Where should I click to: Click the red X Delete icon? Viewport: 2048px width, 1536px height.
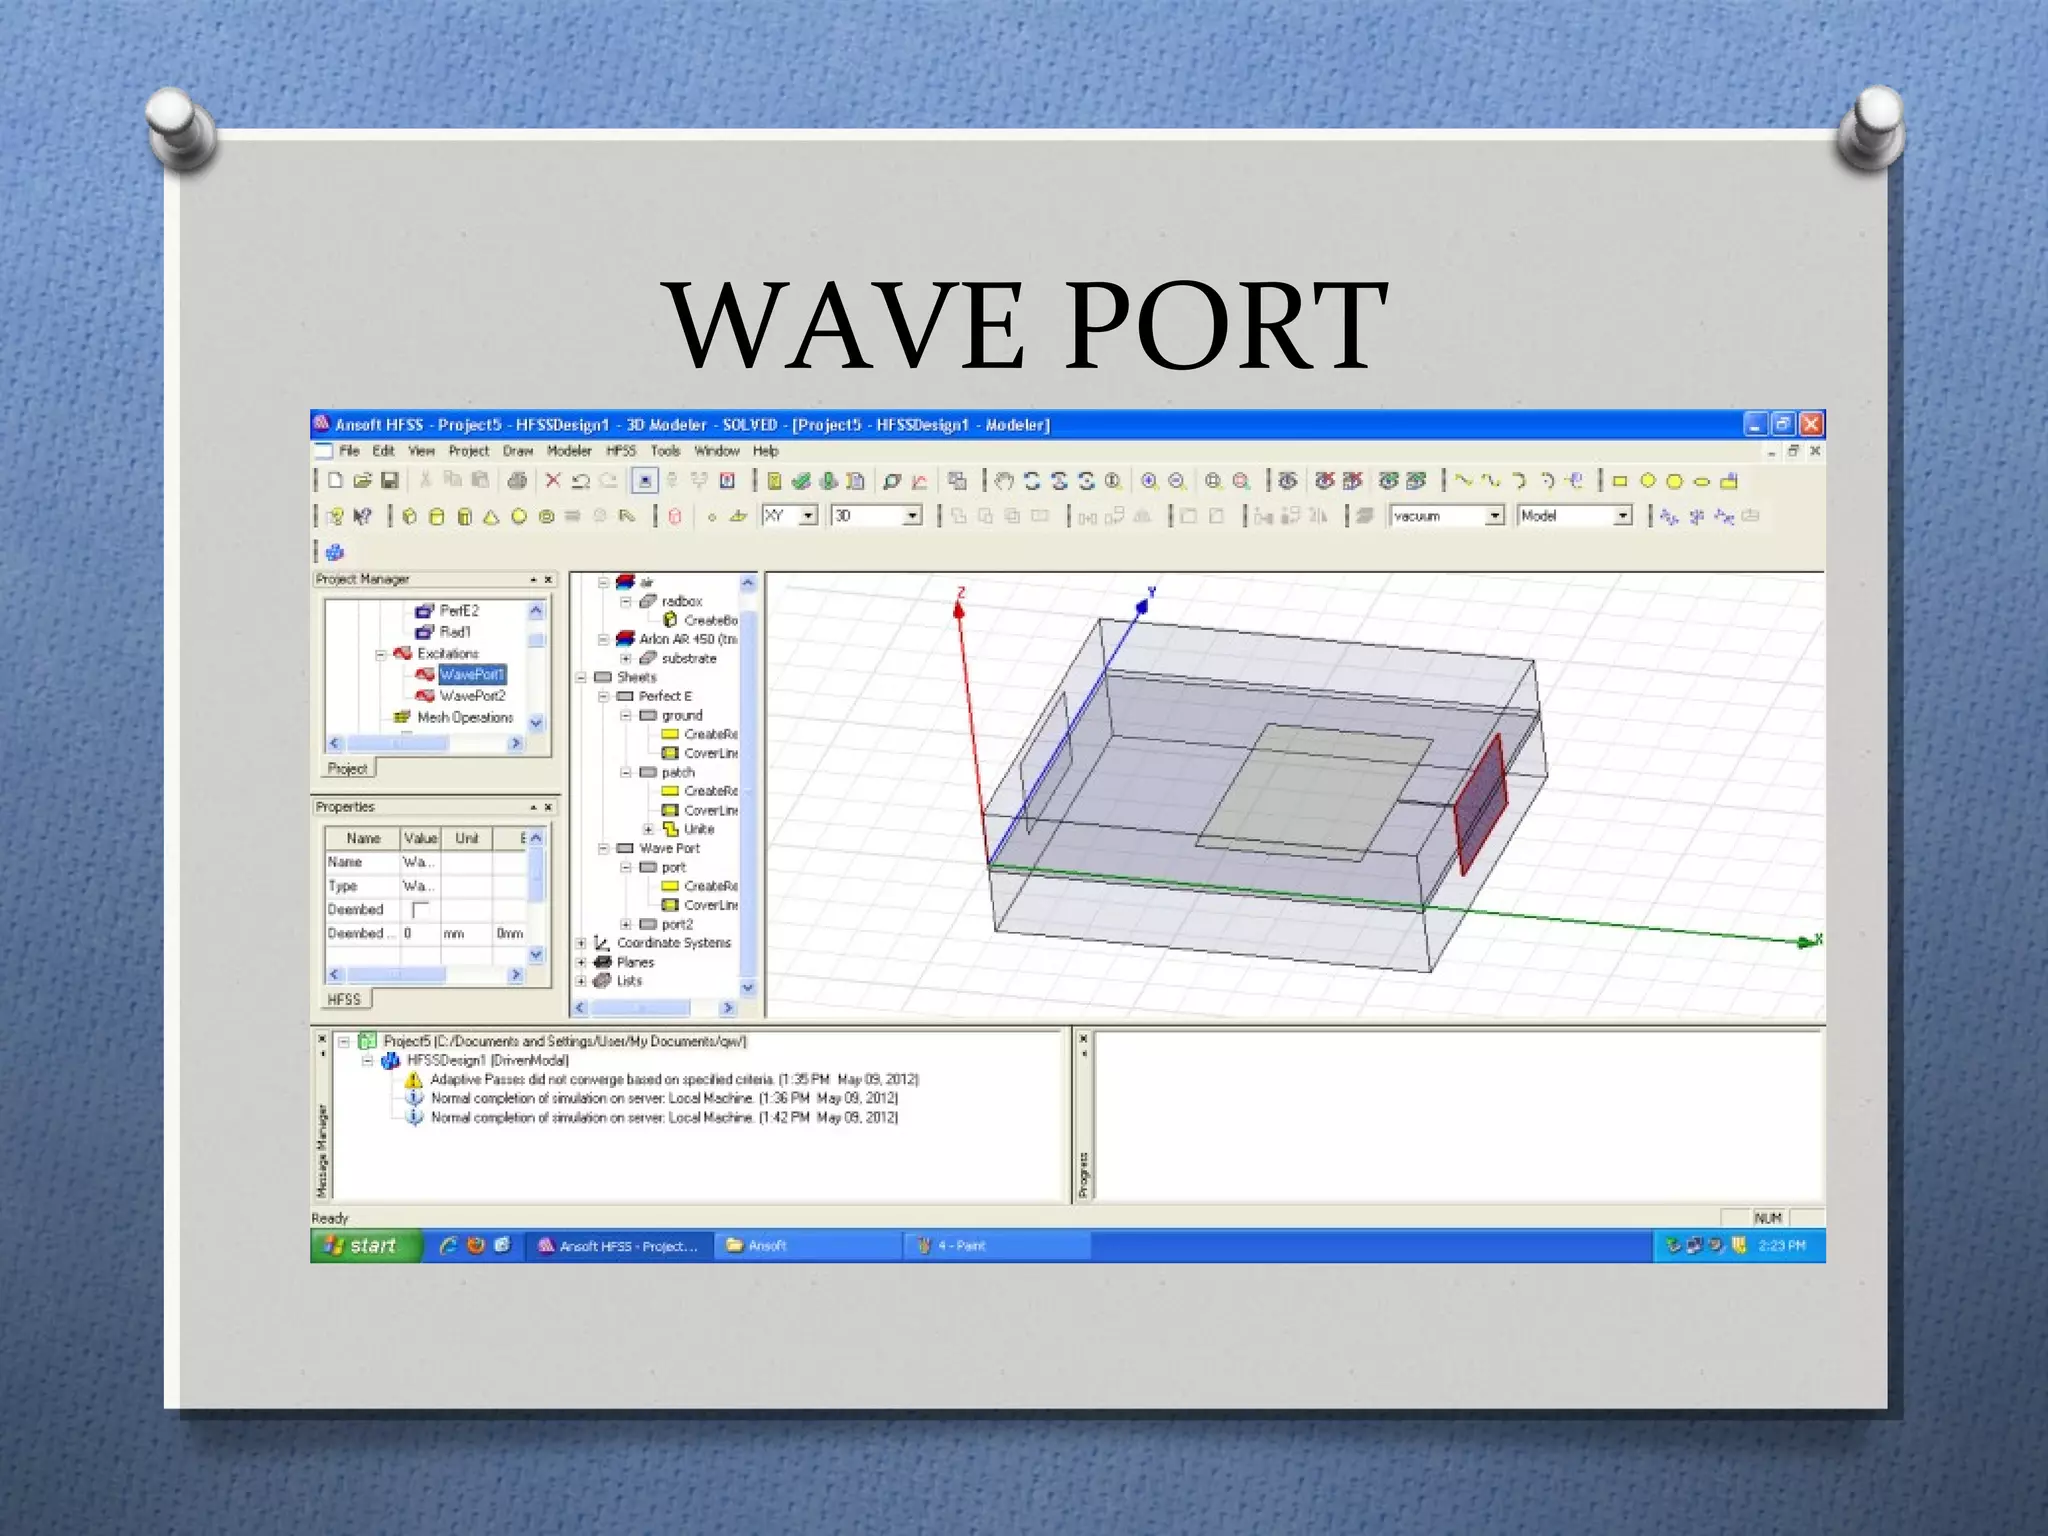(x=553, y=481)
